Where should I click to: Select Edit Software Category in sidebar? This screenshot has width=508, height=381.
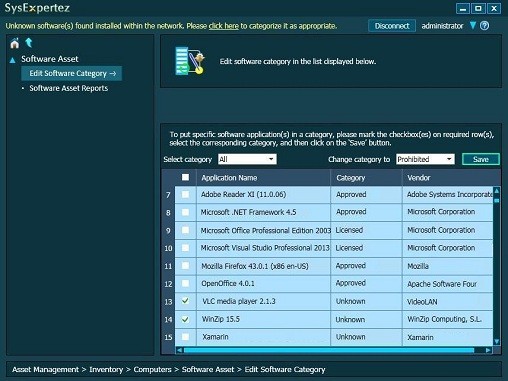[72, 73]
